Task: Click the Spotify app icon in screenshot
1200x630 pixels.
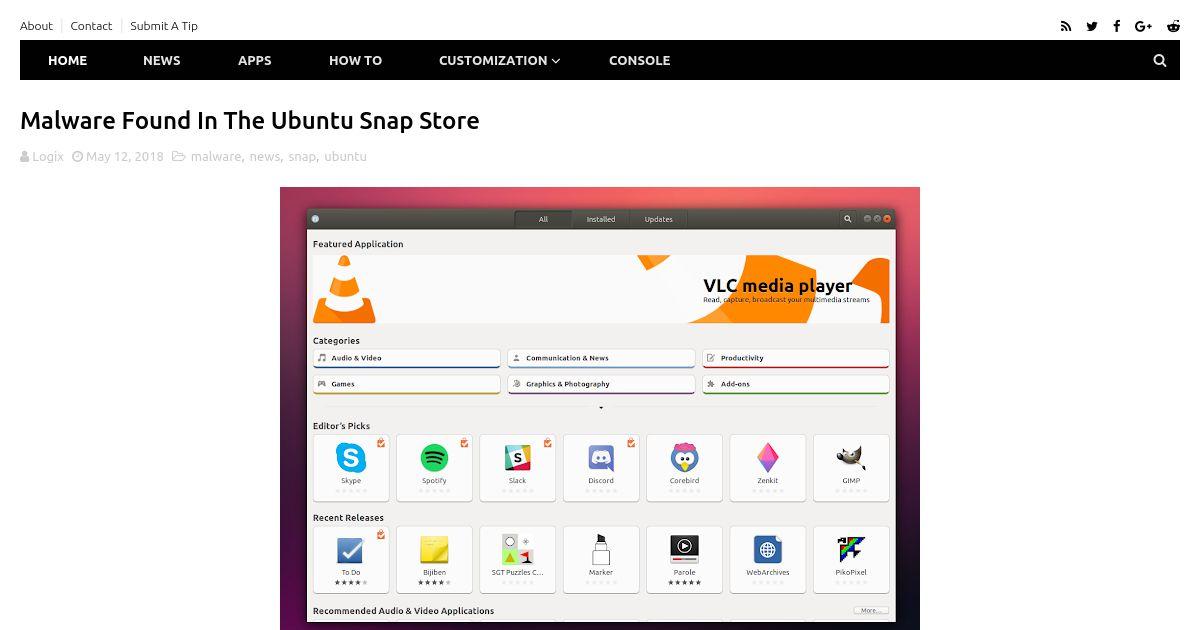Action: click(434, 458)
